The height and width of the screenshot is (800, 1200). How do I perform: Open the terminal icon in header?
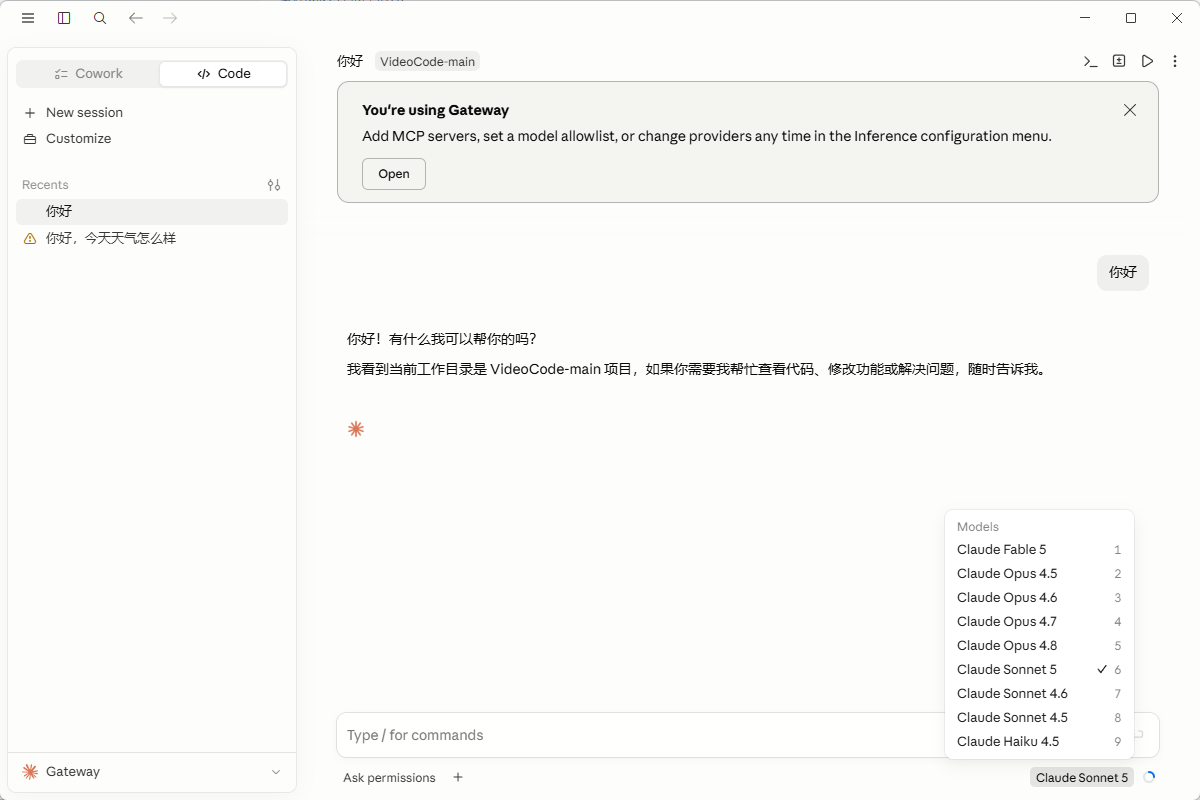[1090, 61]
